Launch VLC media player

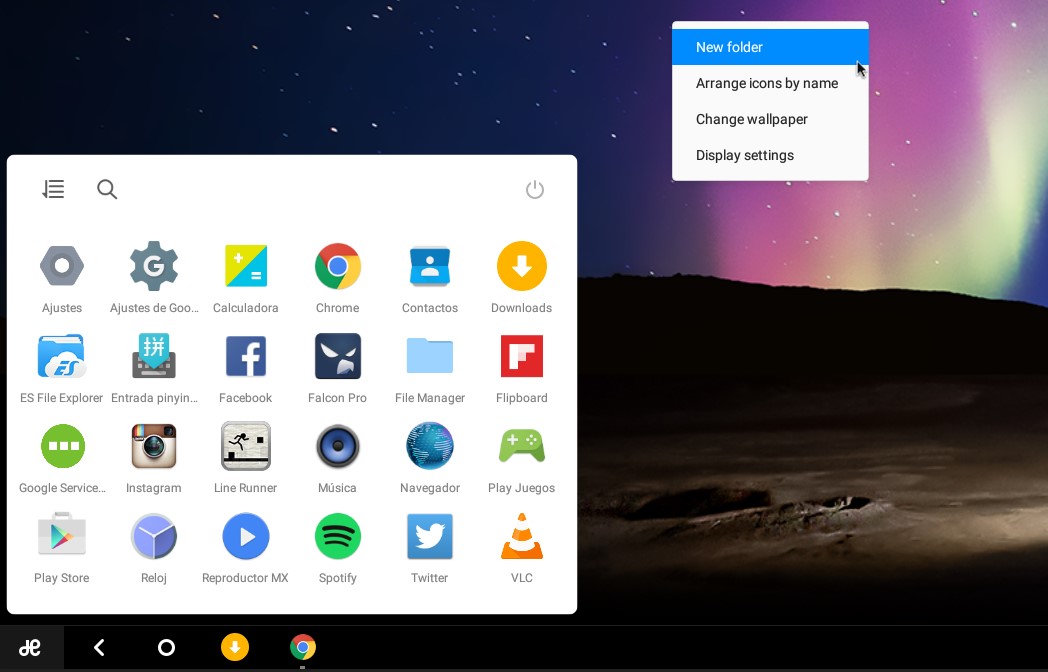tap(521, 536)
